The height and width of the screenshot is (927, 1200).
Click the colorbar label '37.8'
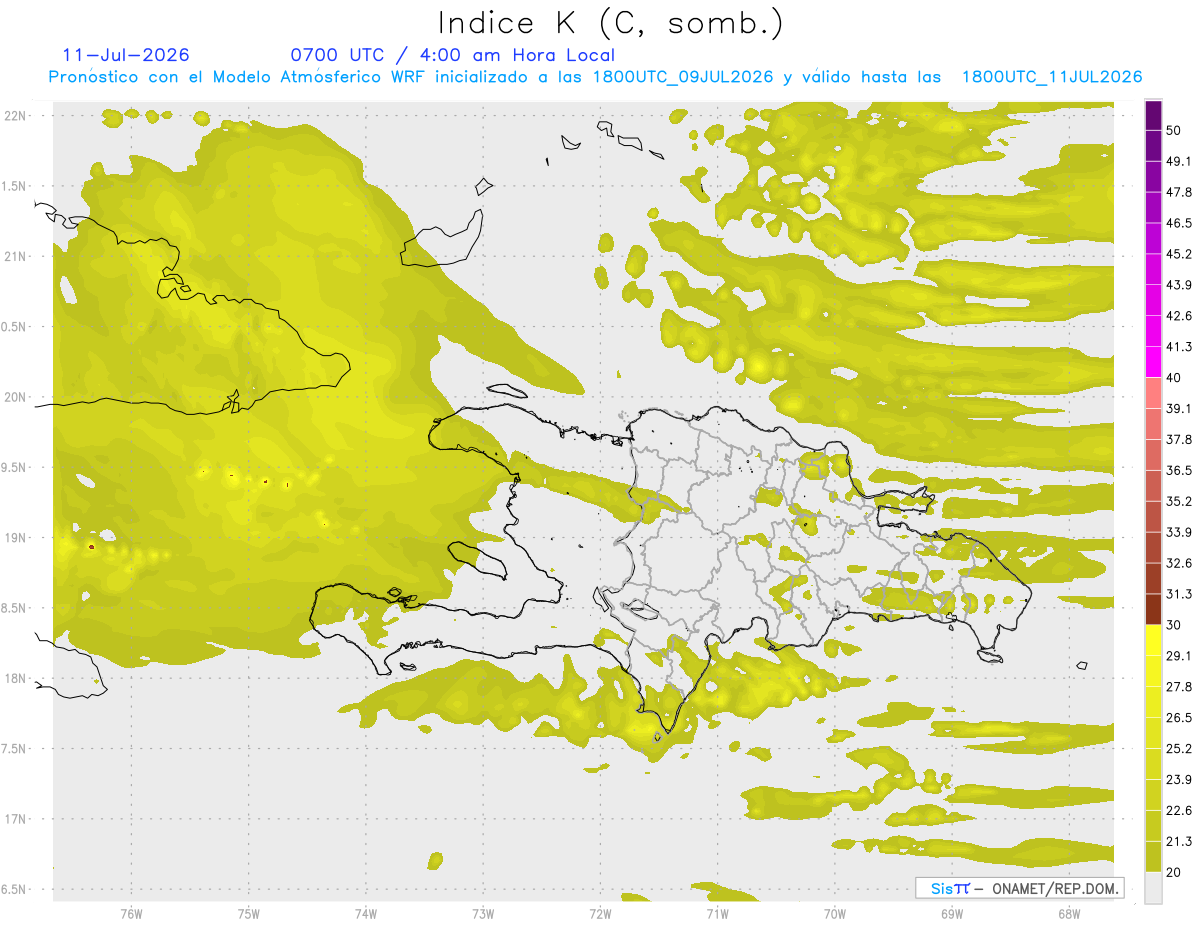(x=1179, y=439)
